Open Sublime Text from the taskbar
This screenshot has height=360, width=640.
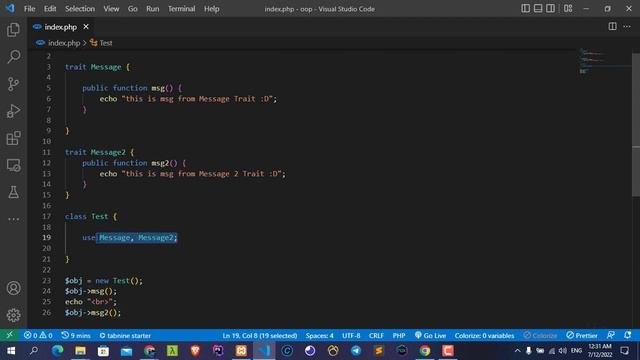(379, 351)
